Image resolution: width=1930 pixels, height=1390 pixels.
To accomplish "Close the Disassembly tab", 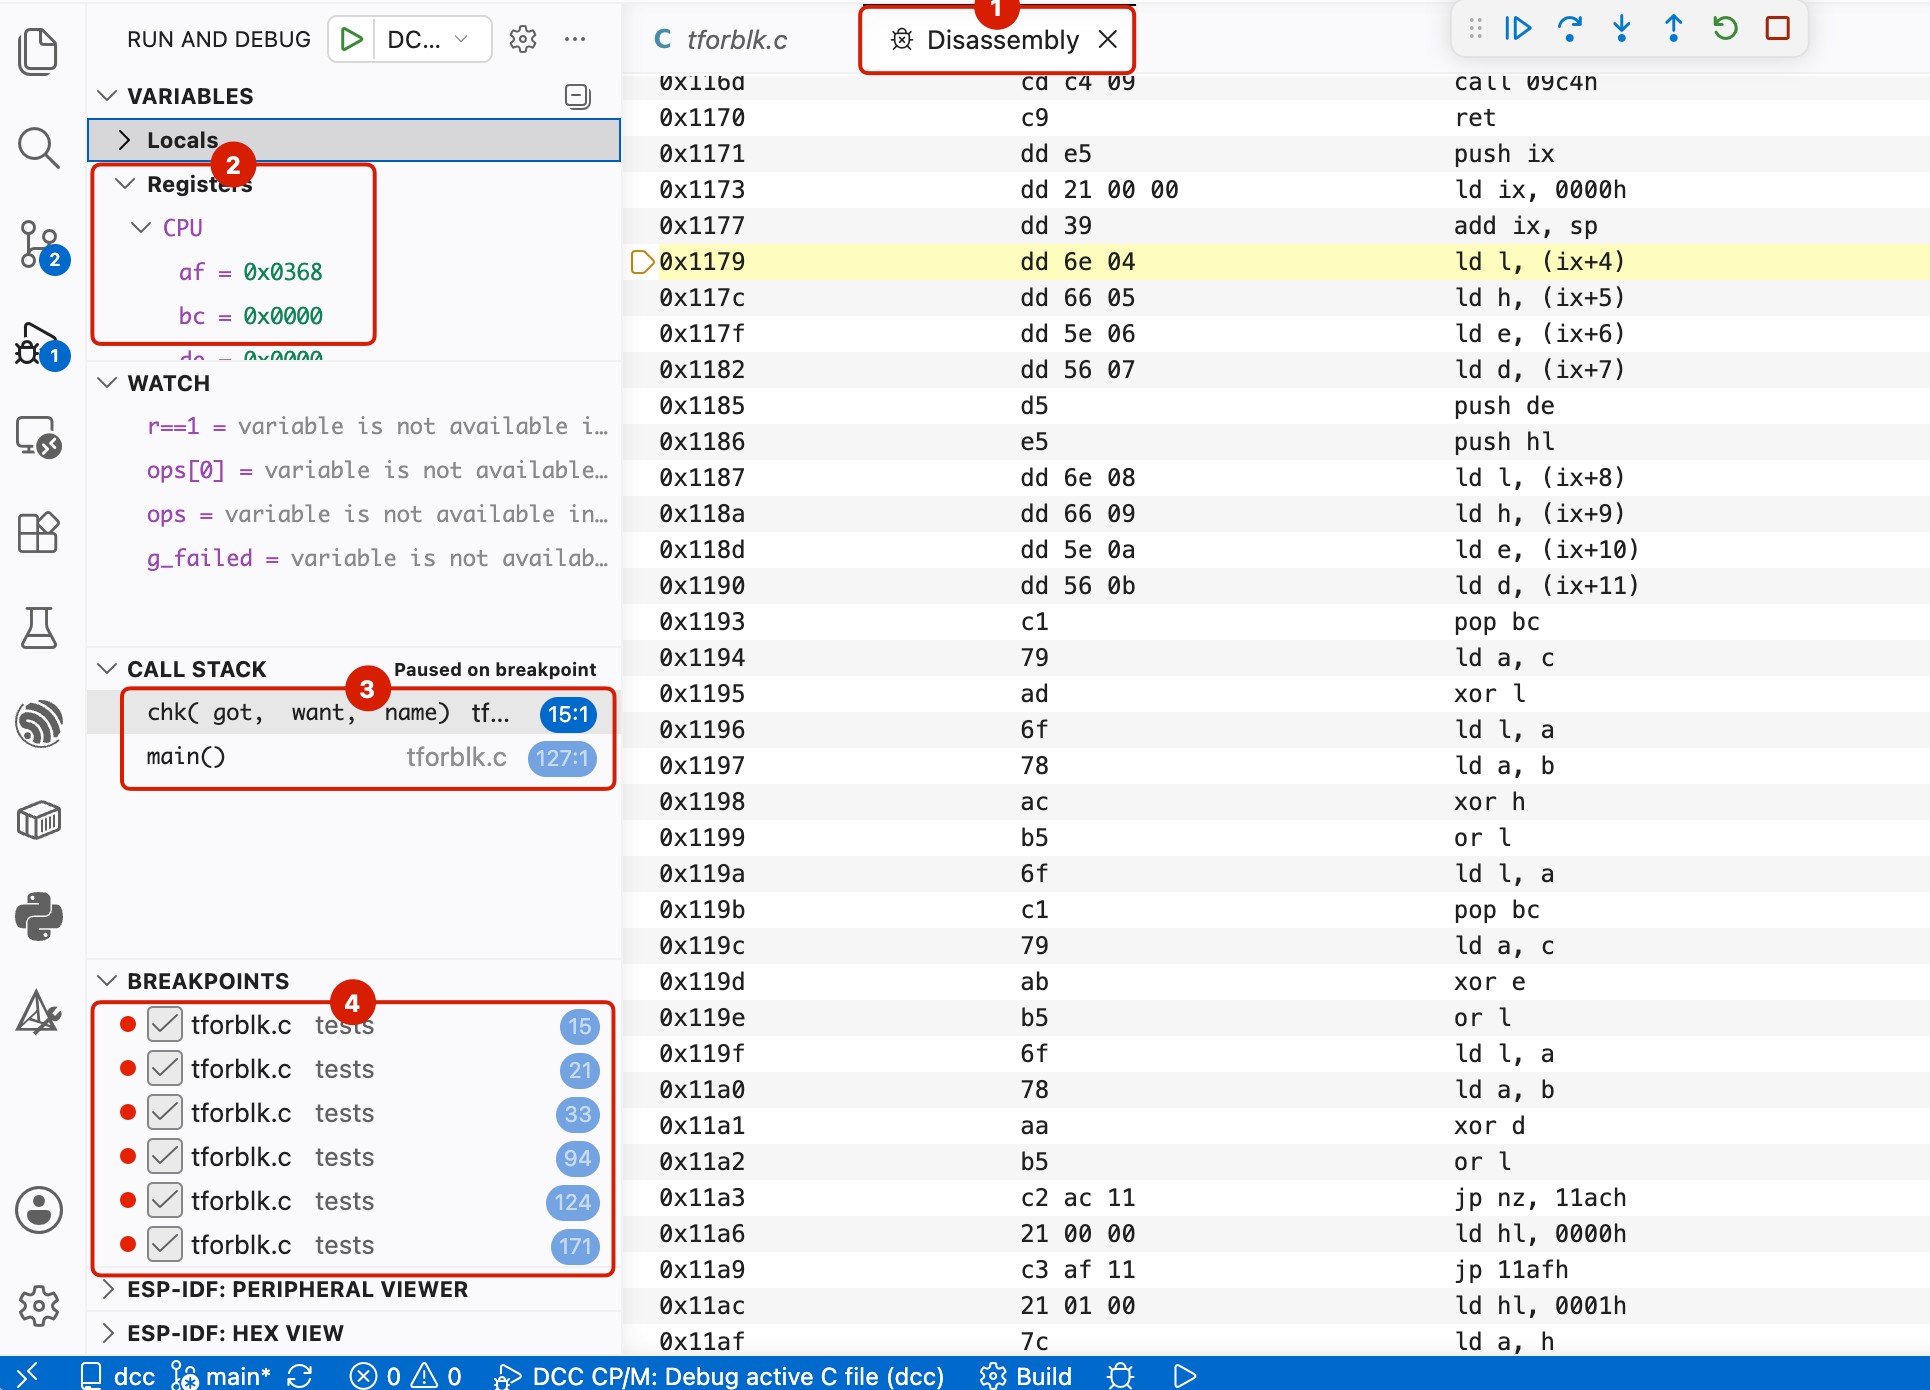I will point(1108,39).
